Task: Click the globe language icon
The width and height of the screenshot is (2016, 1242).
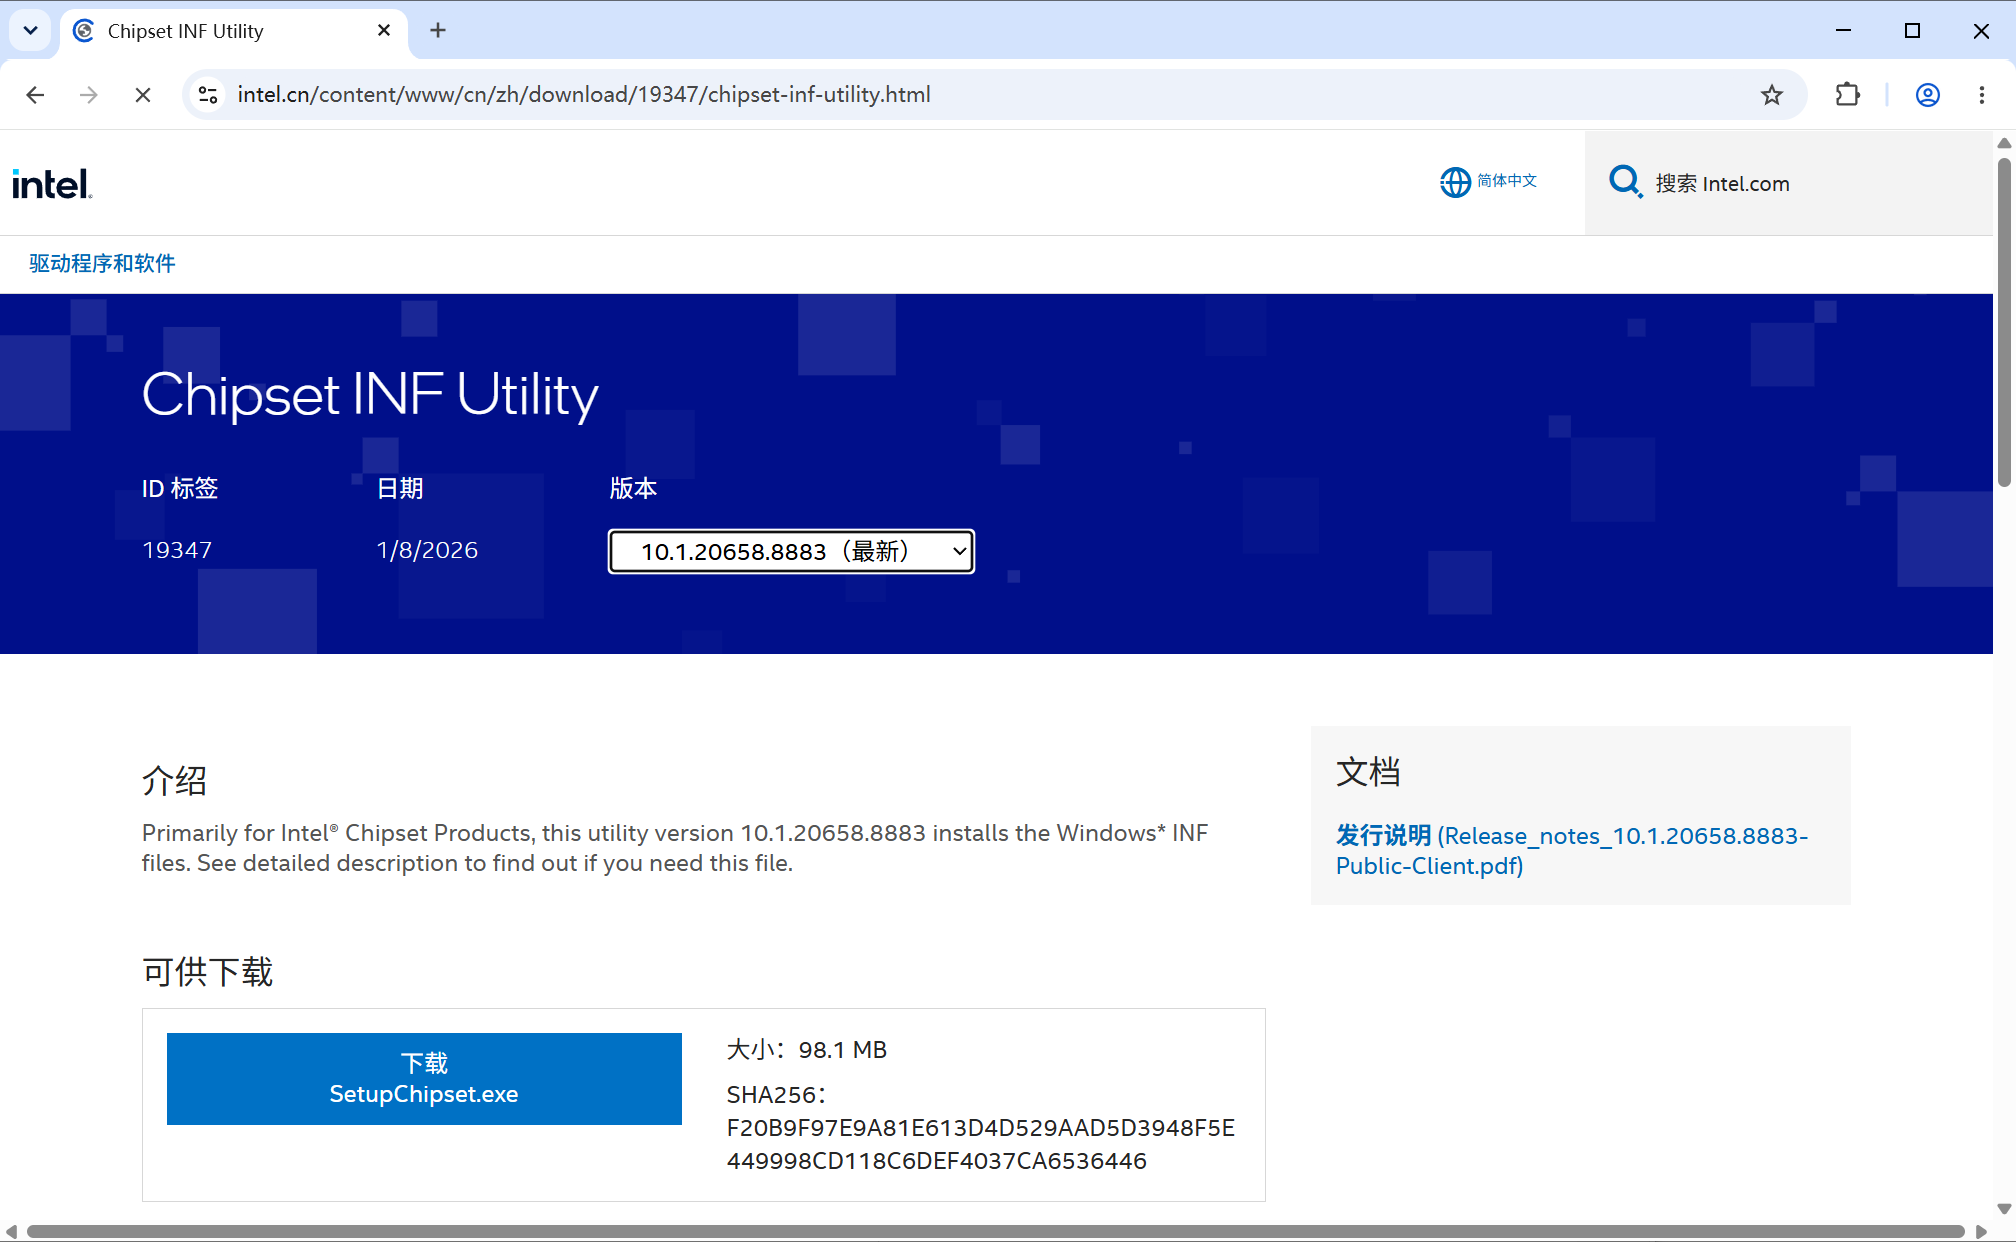Action: [x=1455, y=182]
